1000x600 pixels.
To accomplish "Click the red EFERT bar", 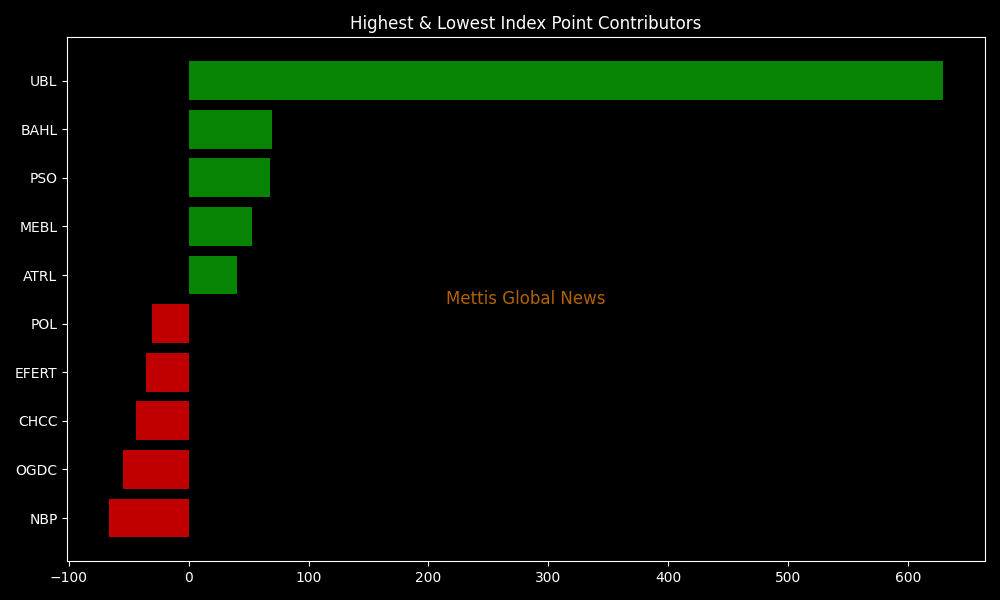I will coord(168,372).
